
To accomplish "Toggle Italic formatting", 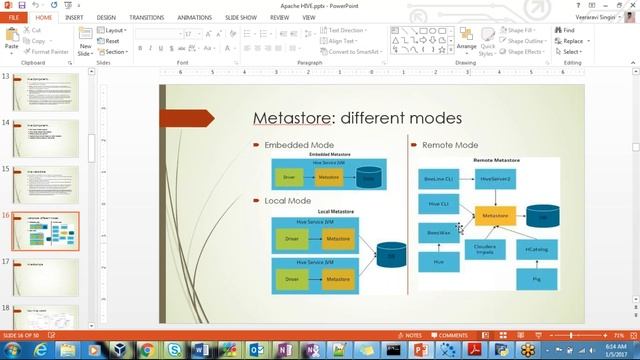I will (150, 48).
